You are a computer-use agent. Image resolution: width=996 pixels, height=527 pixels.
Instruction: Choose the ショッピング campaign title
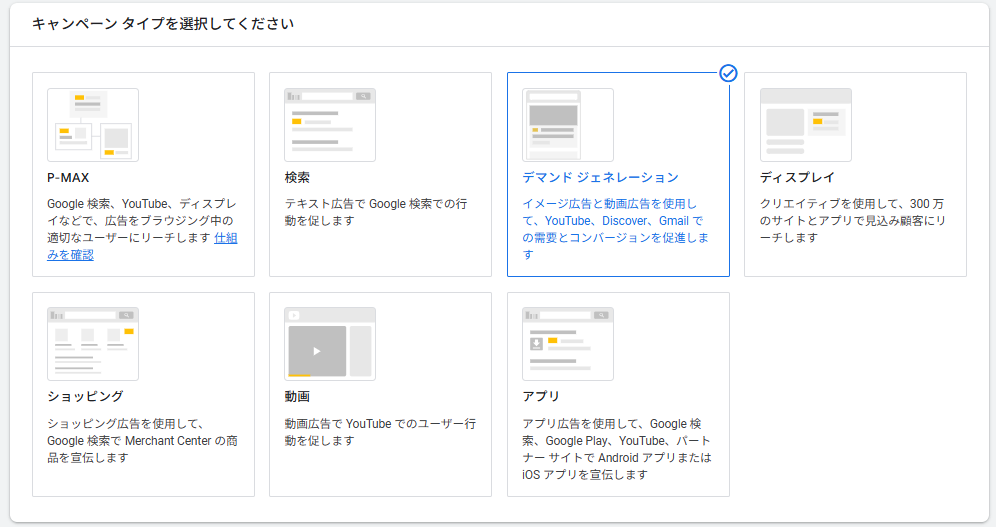(85, 397)
